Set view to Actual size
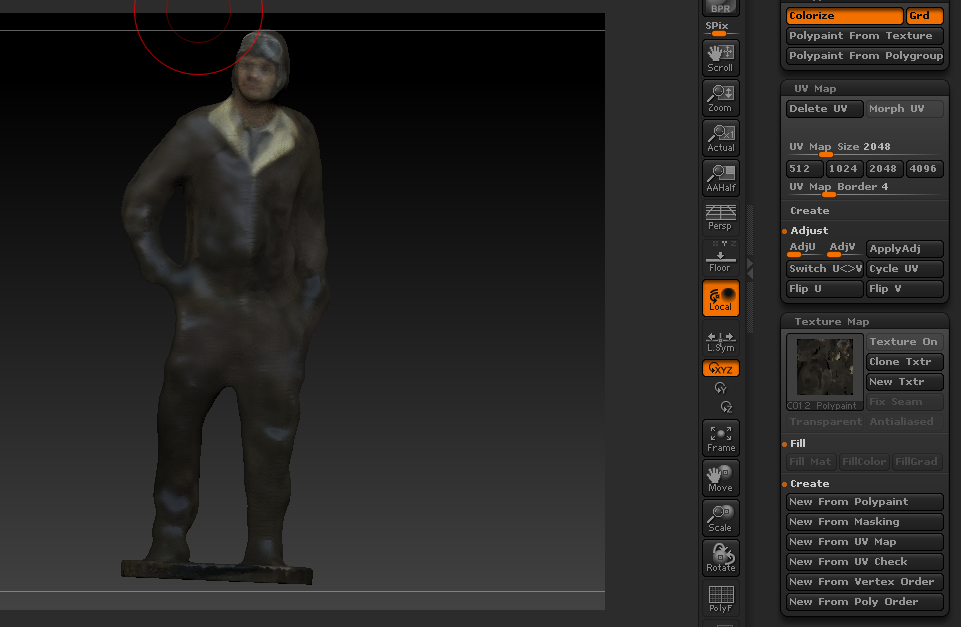Viewport: 961px width, 627px height. (720, 137)
